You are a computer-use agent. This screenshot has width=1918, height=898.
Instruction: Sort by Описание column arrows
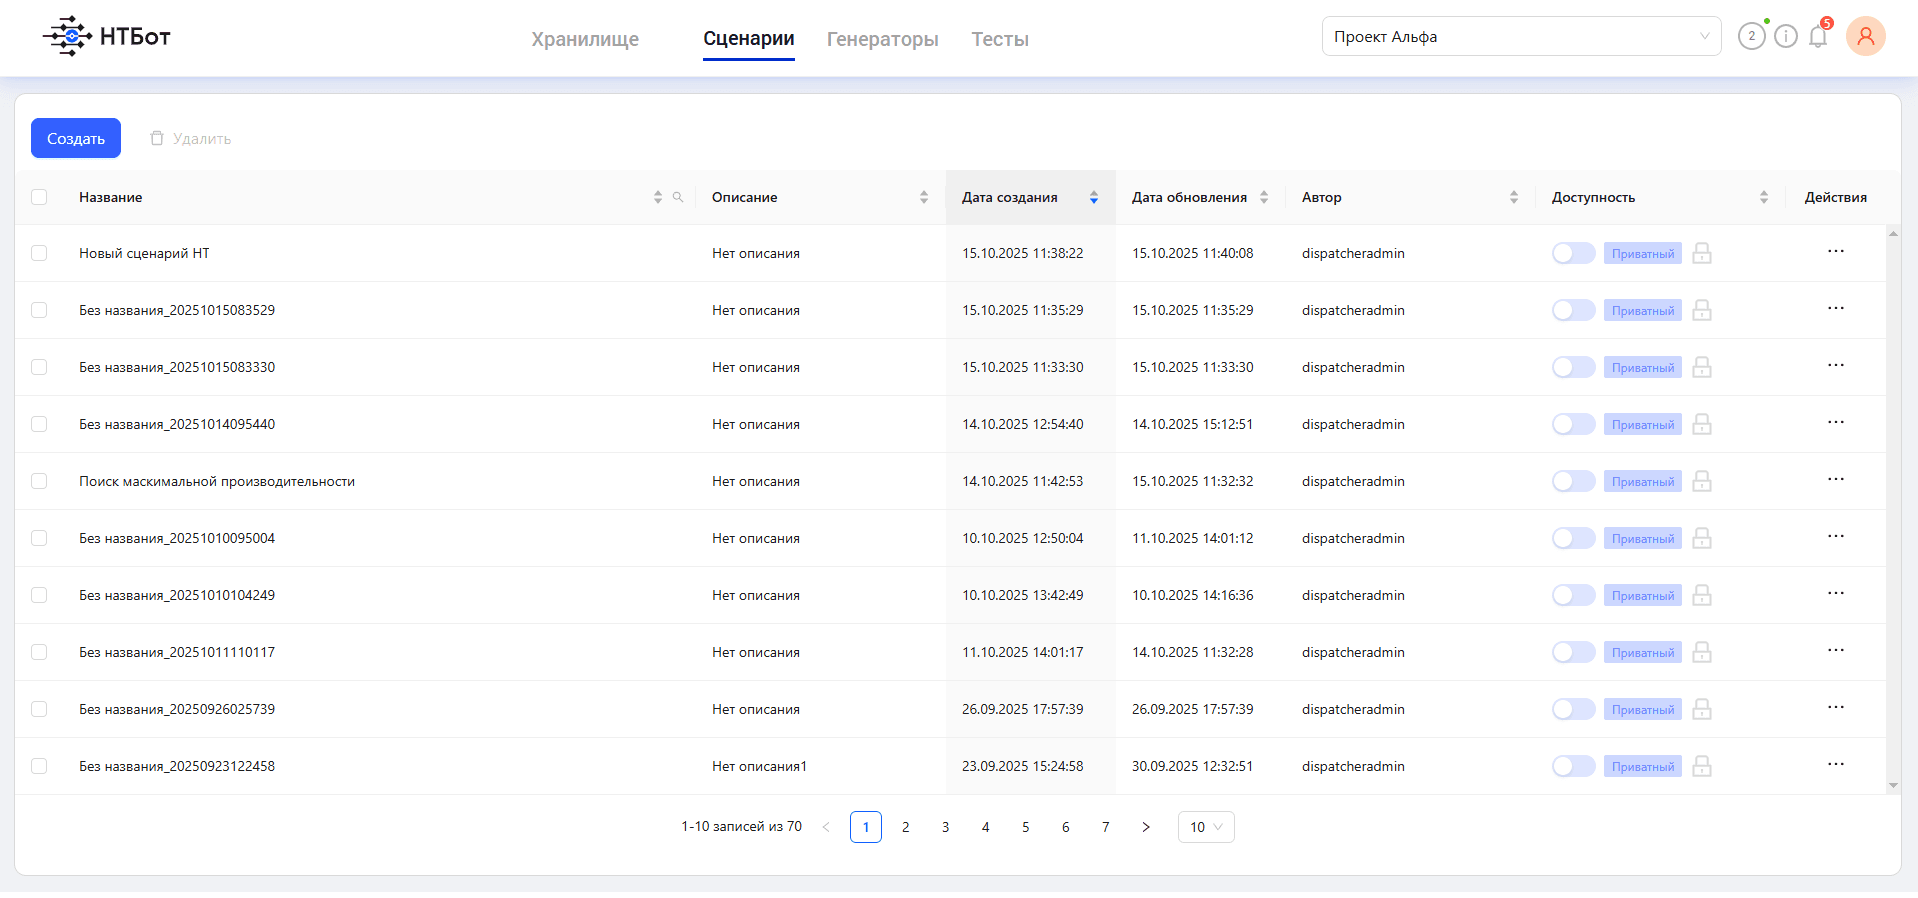click(924, 197)
